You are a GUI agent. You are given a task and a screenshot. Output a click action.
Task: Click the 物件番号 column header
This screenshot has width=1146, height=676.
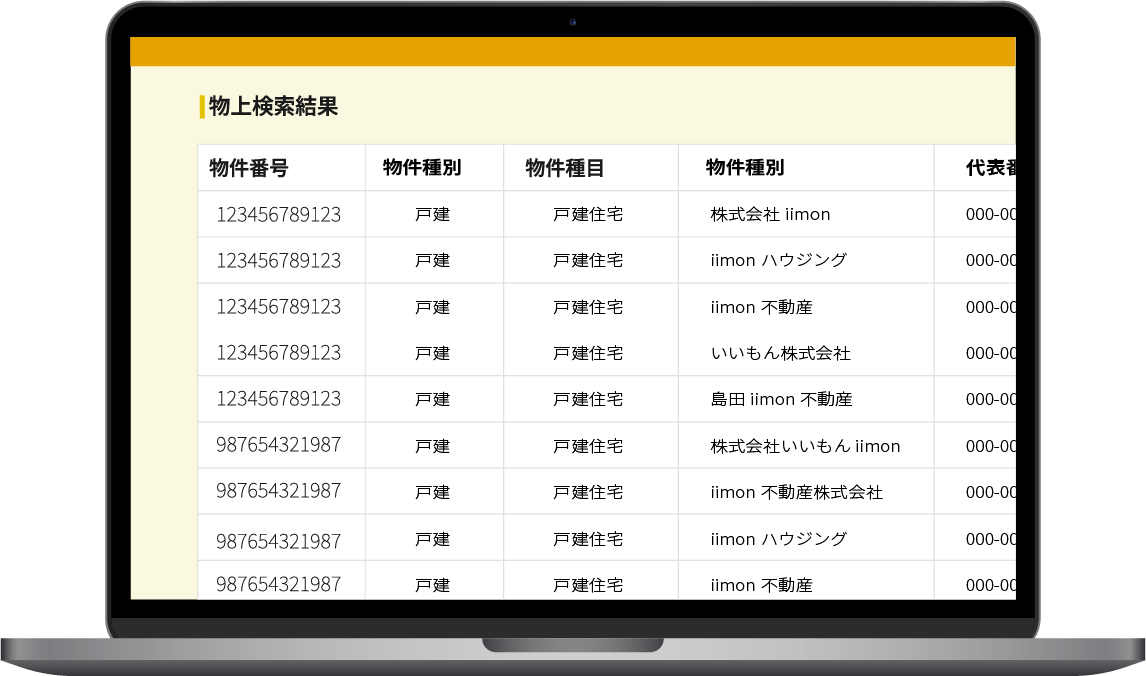coord(249,168)
